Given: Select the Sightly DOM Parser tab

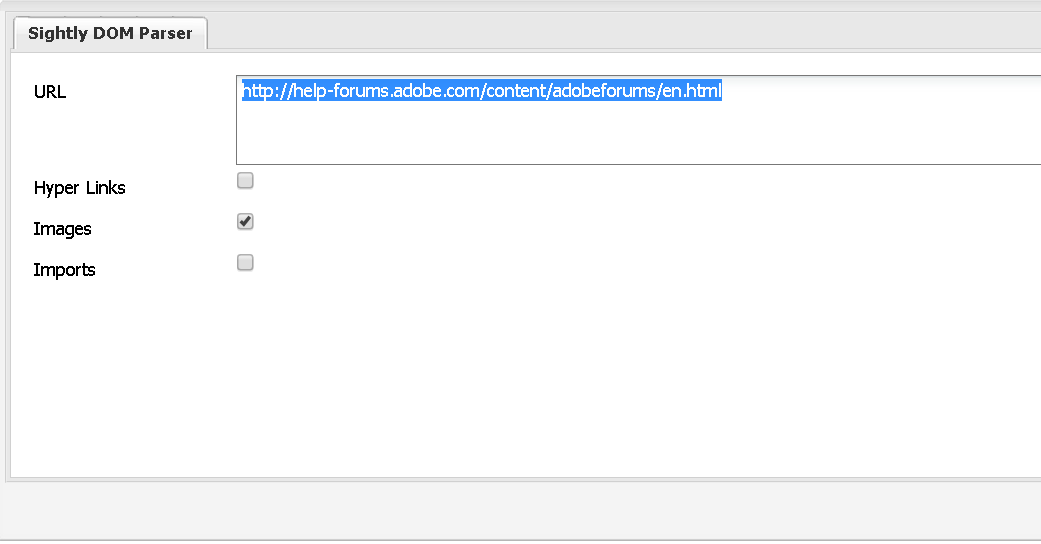Looking at the screenshot, I should tap(109, 33).
